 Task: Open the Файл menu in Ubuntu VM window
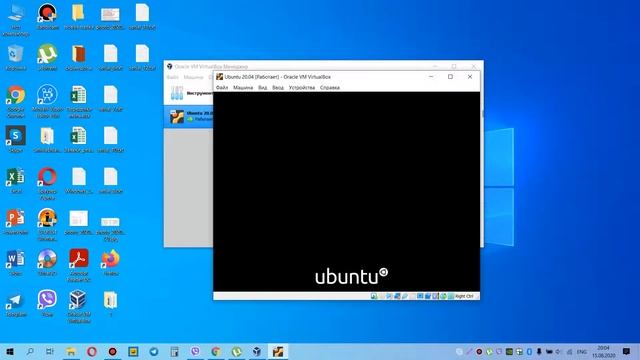click(x=222, y=87)
